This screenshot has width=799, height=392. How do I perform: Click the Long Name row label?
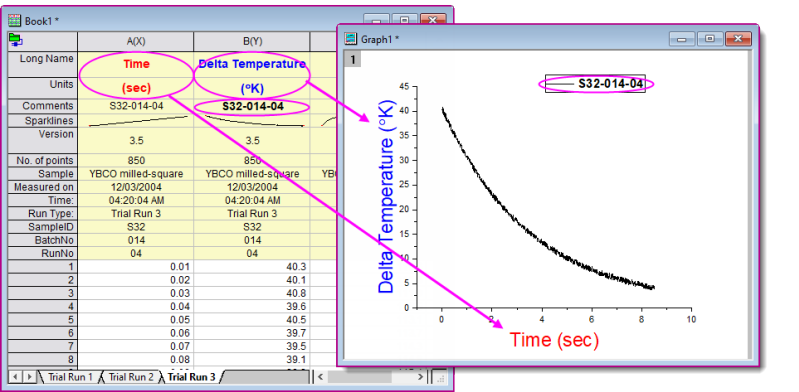pyautogui.click(x=43, y=64)
